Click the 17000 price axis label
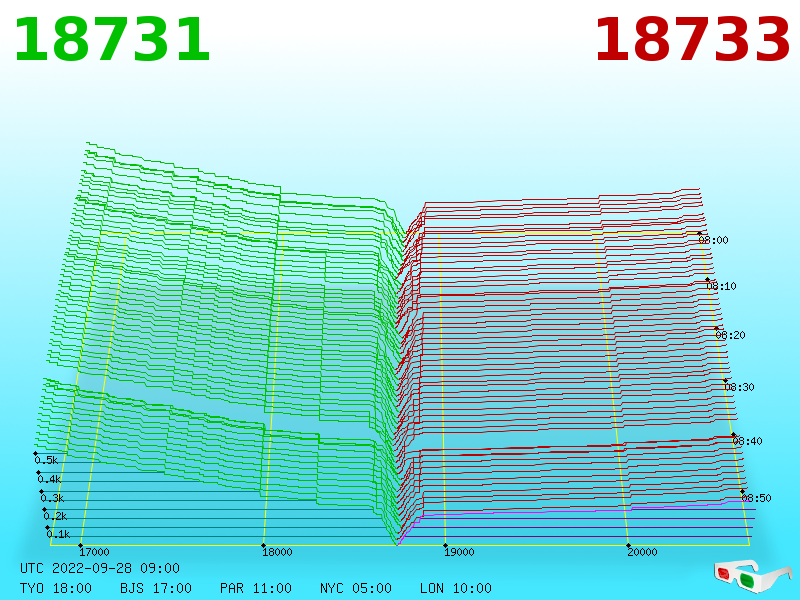This screenshot has height=600, width=800. pos(94,552)
